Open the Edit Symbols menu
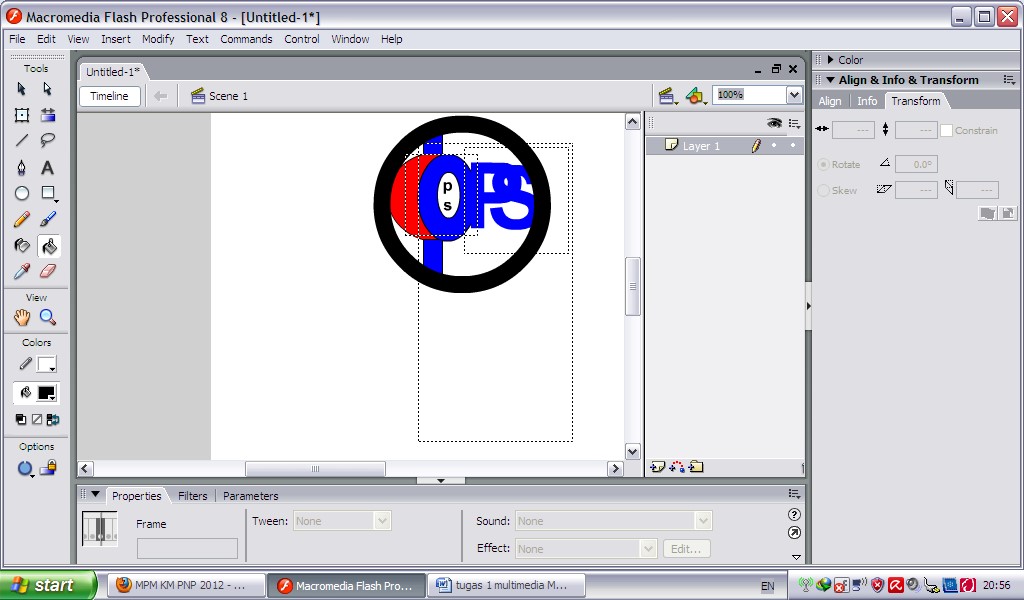The height and width of the screenshot is (600, 1024). tap(696, 97)
